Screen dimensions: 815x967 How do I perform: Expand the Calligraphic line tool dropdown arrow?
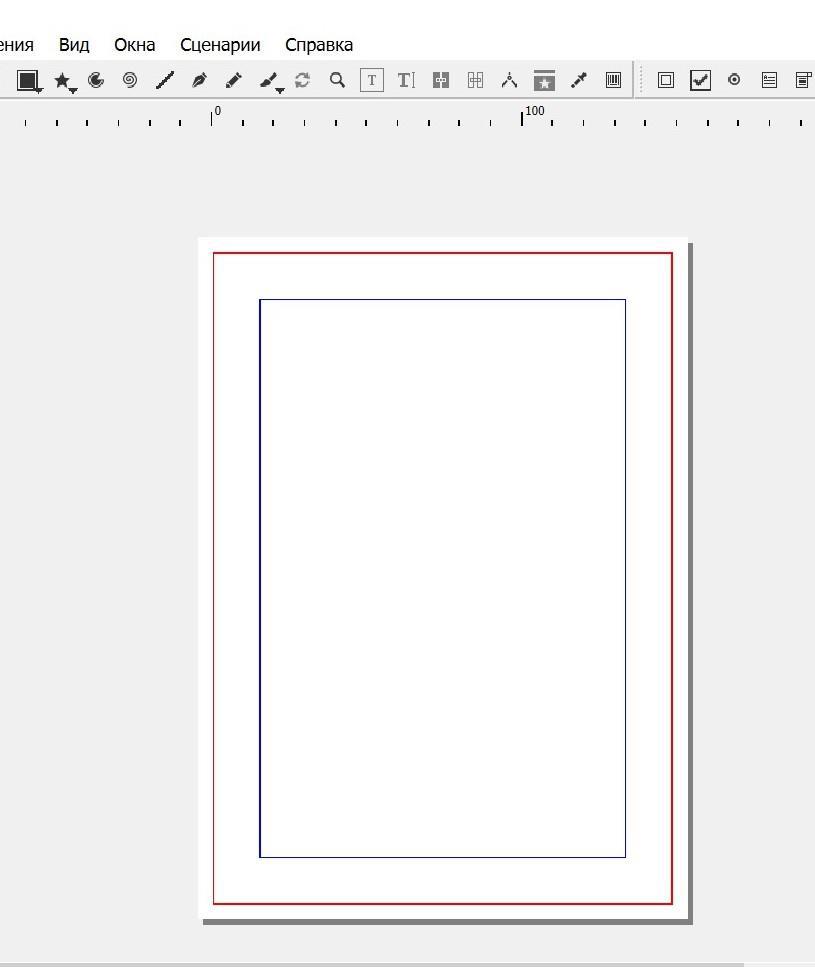pyautogui.click(x=280, y=91)
